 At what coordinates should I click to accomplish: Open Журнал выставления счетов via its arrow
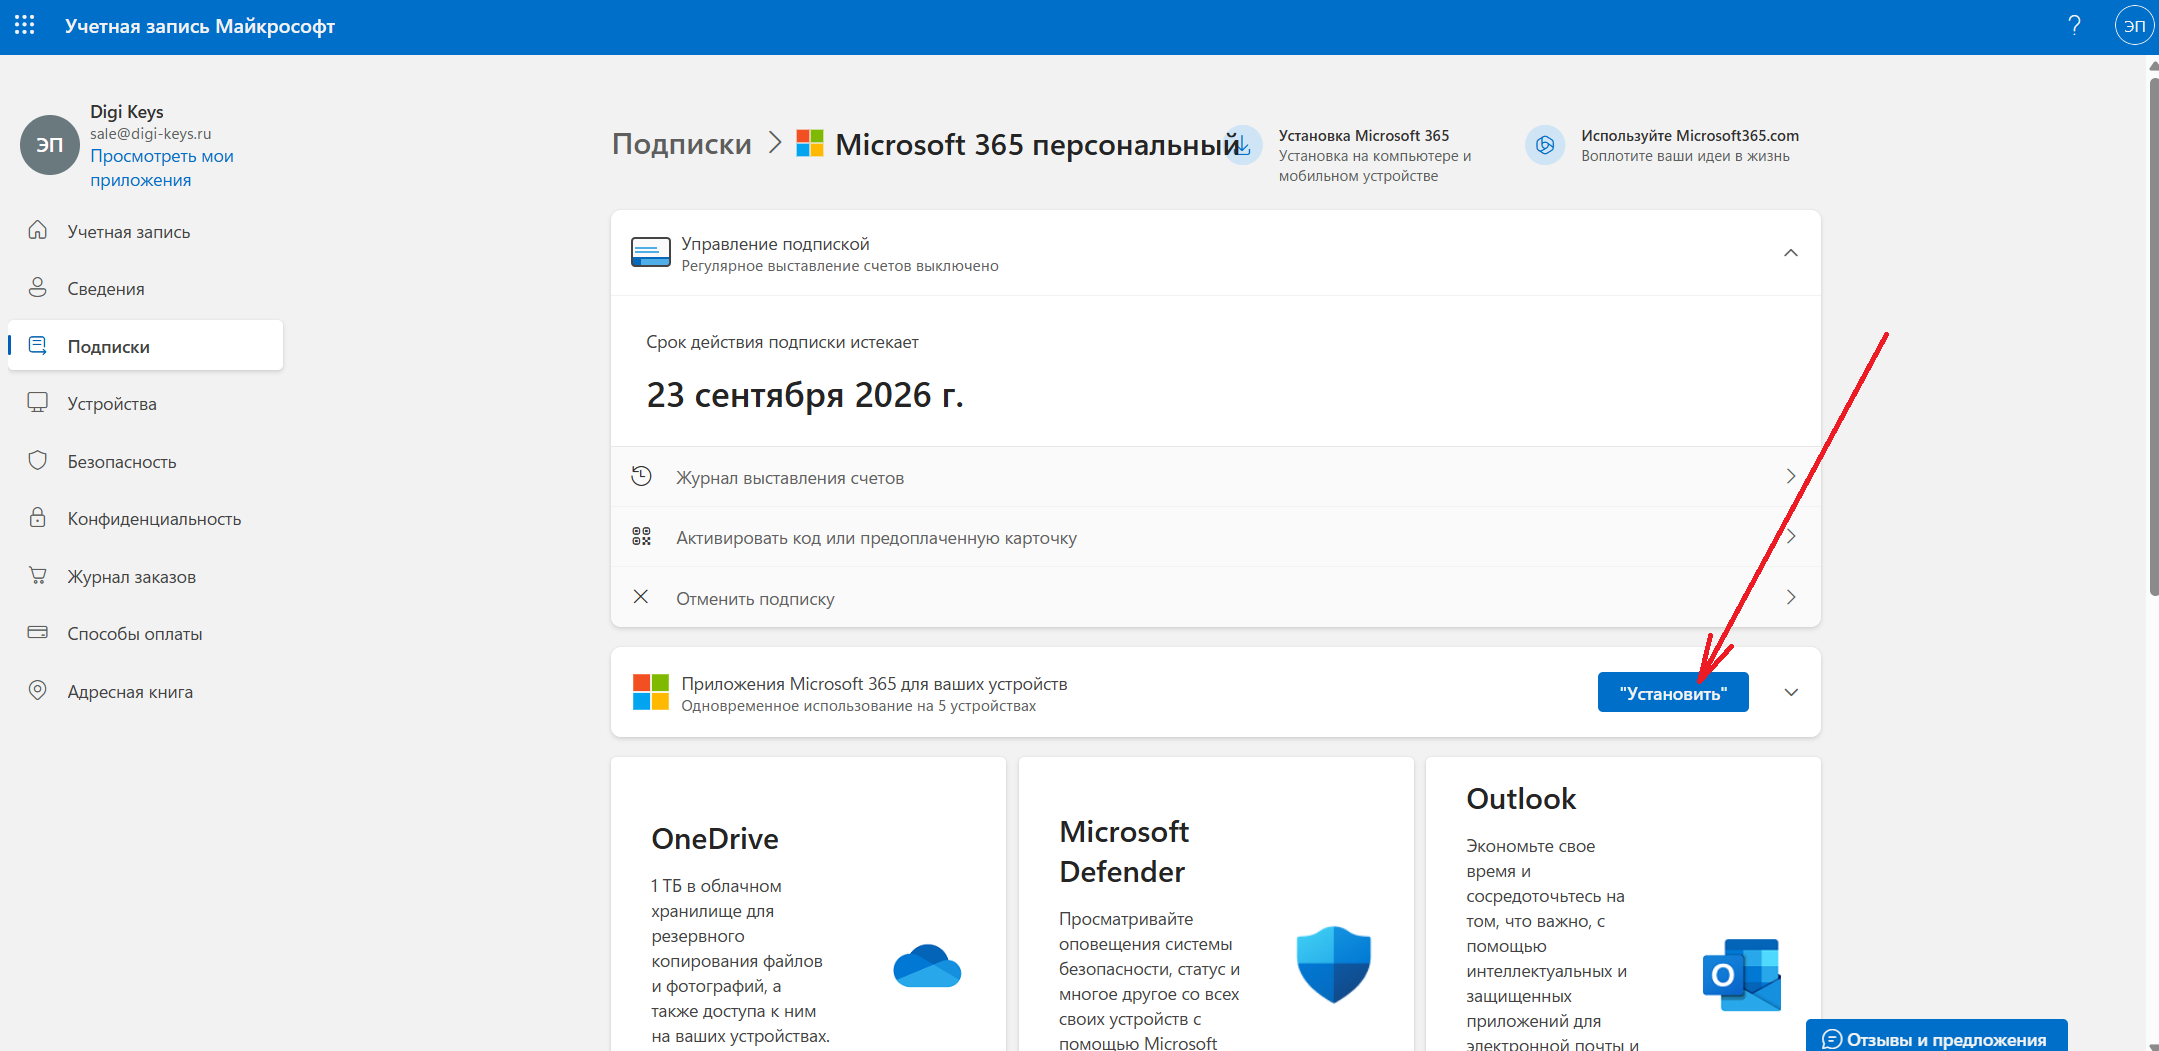pyautogui.click(x=1791, y=477)
